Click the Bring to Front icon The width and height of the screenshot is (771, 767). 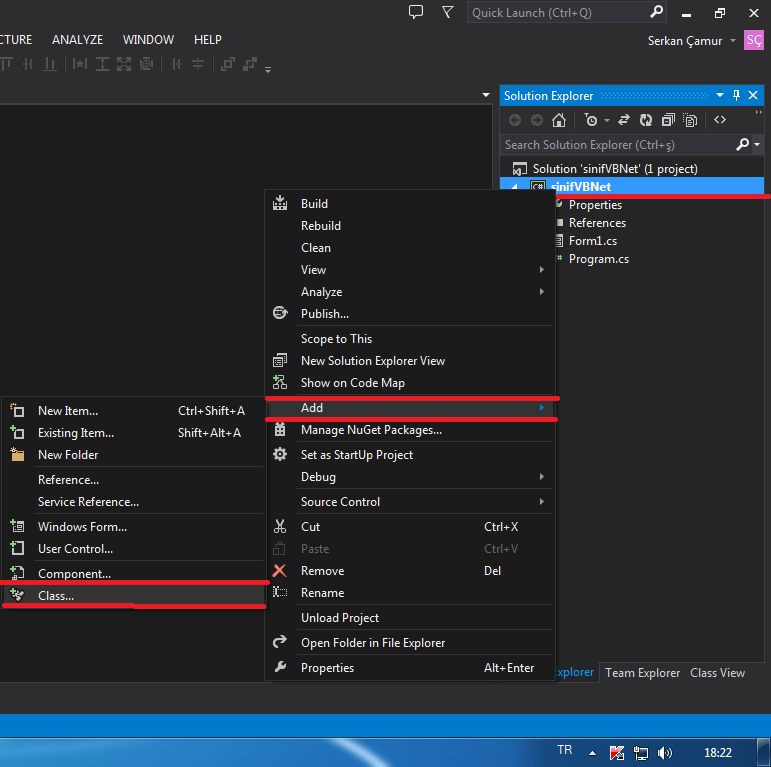click(228, 64)
